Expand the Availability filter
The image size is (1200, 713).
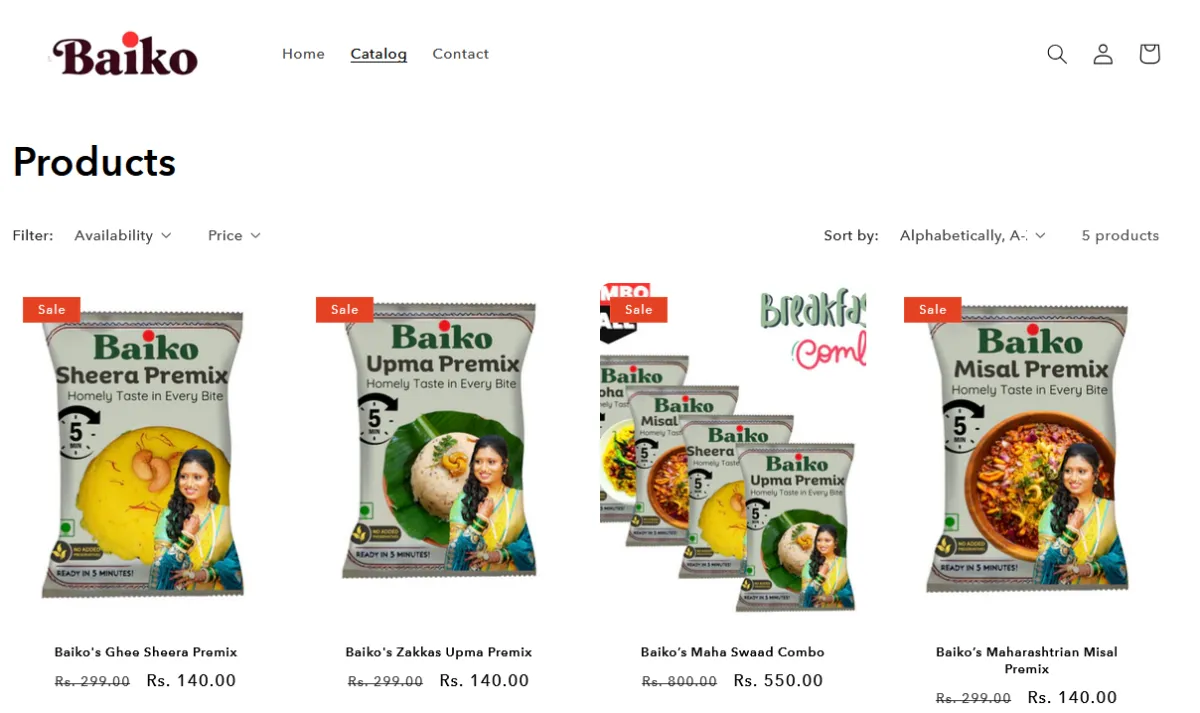(x=123, y=235)
